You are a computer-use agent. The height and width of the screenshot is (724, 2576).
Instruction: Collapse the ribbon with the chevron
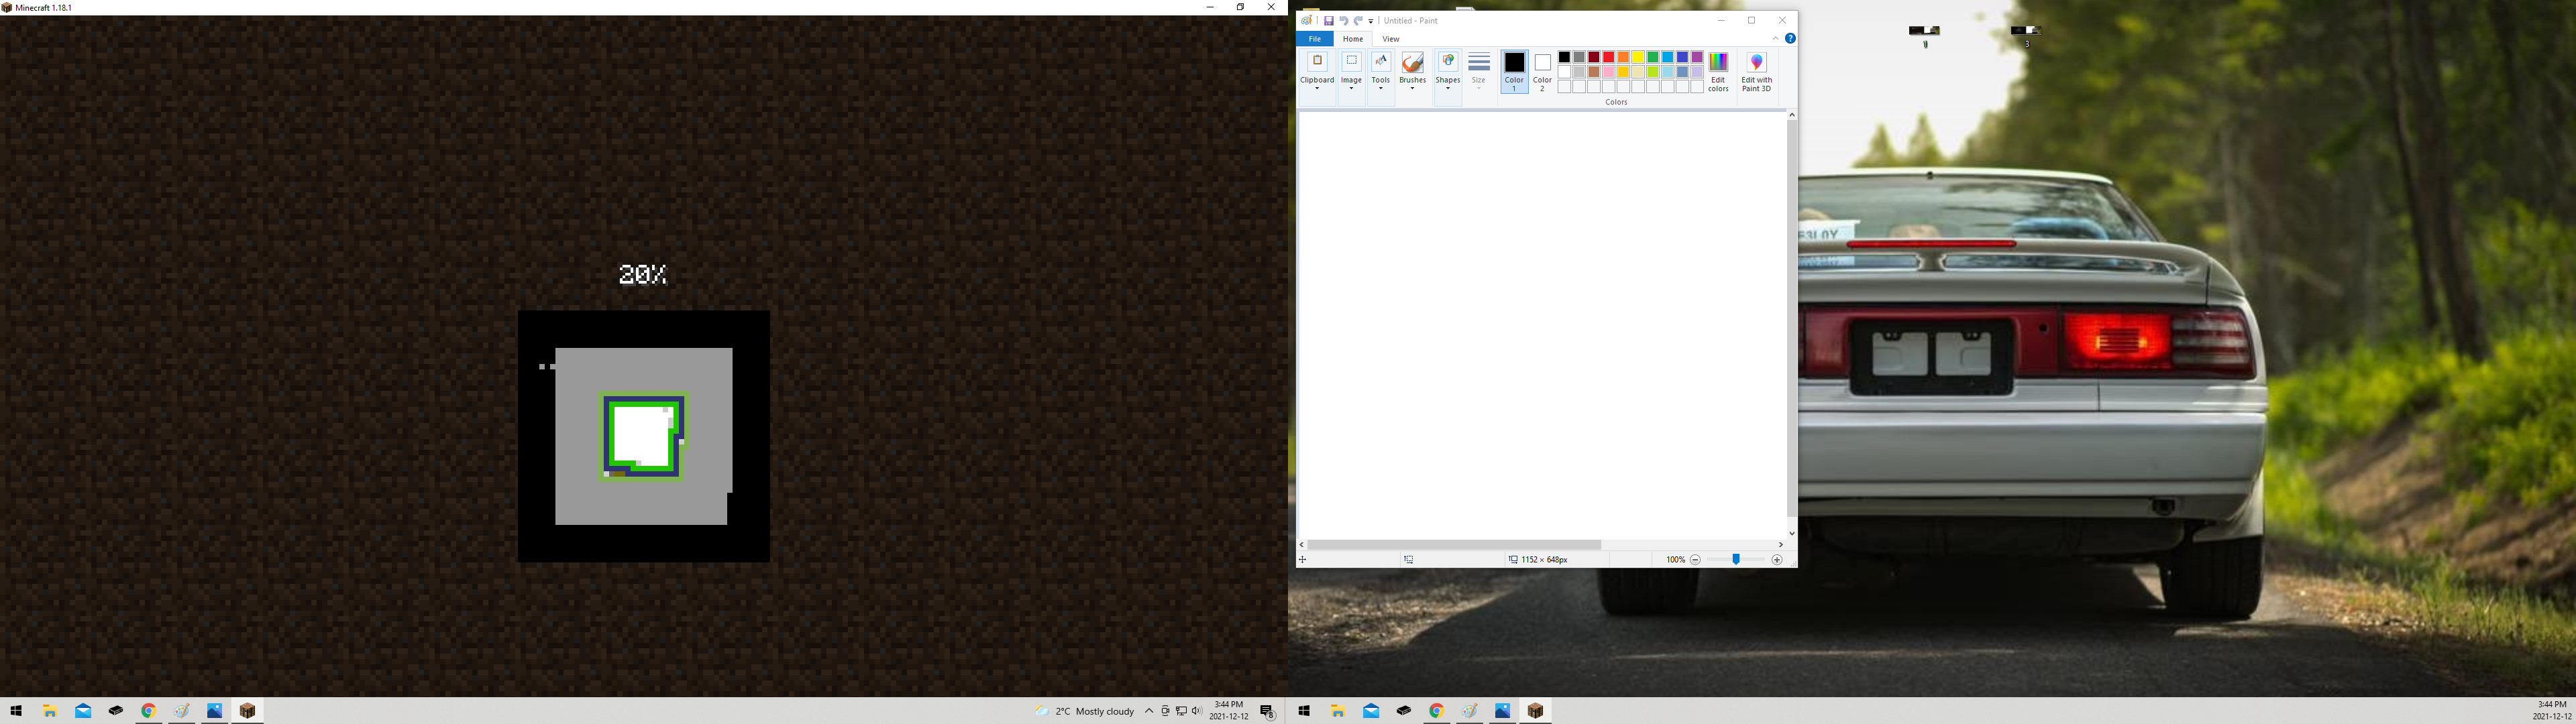pyautogui.click(x=1776, y=39)
